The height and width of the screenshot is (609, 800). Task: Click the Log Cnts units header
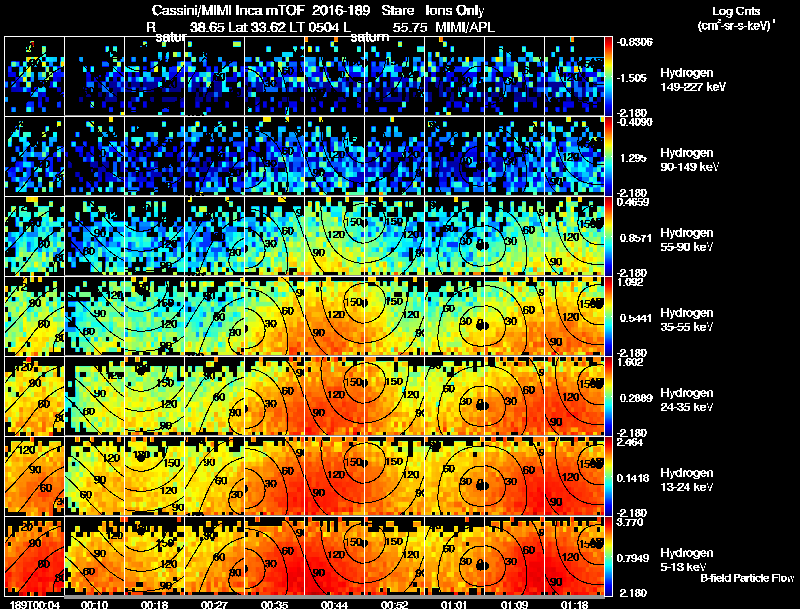coord(736,18)
